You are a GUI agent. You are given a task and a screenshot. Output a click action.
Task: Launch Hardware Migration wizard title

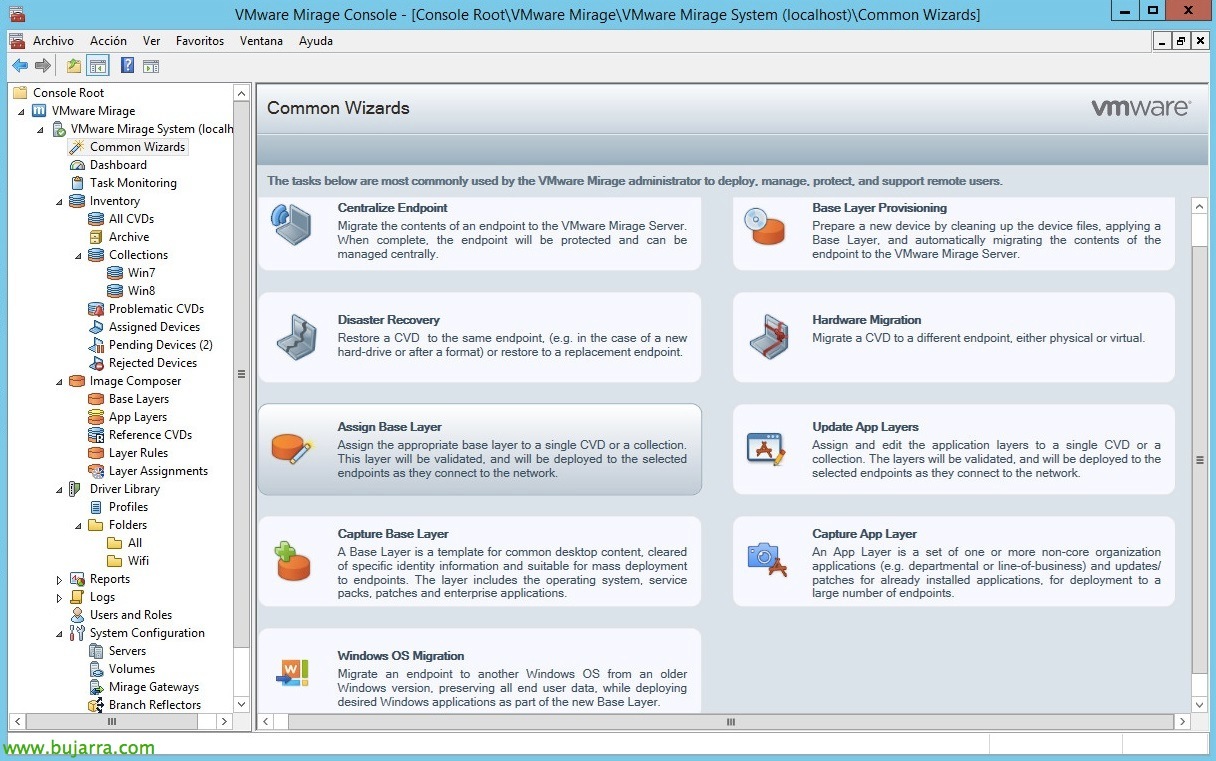[x=866, y=320]
